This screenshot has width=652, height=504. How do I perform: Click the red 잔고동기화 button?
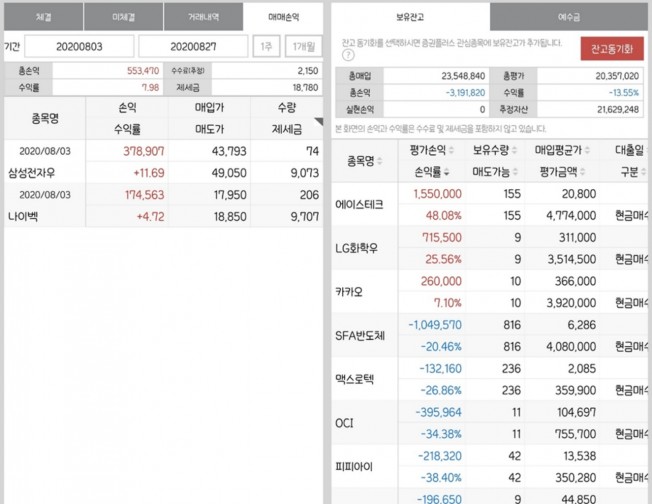coord(612,49)
